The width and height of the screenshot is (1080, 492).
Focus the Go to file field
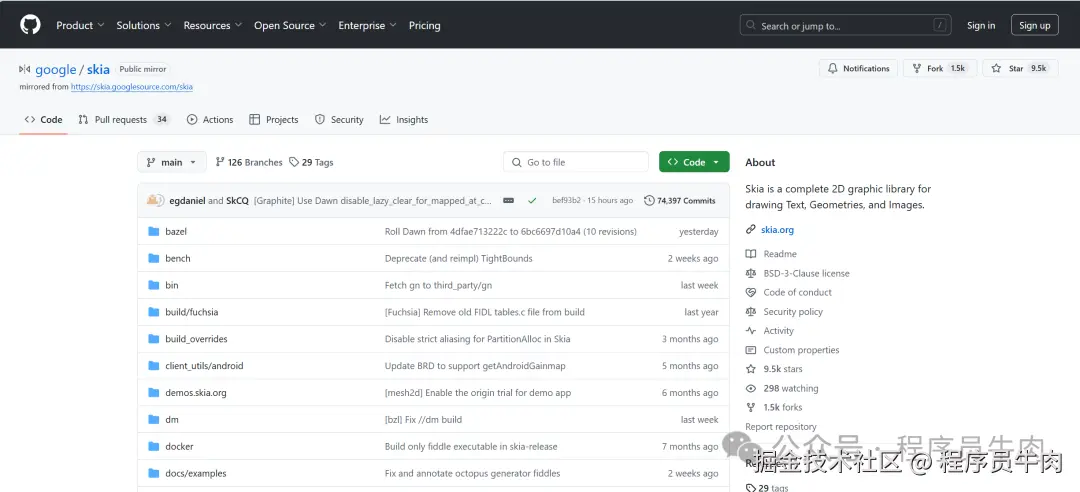(x=576, y=162)
